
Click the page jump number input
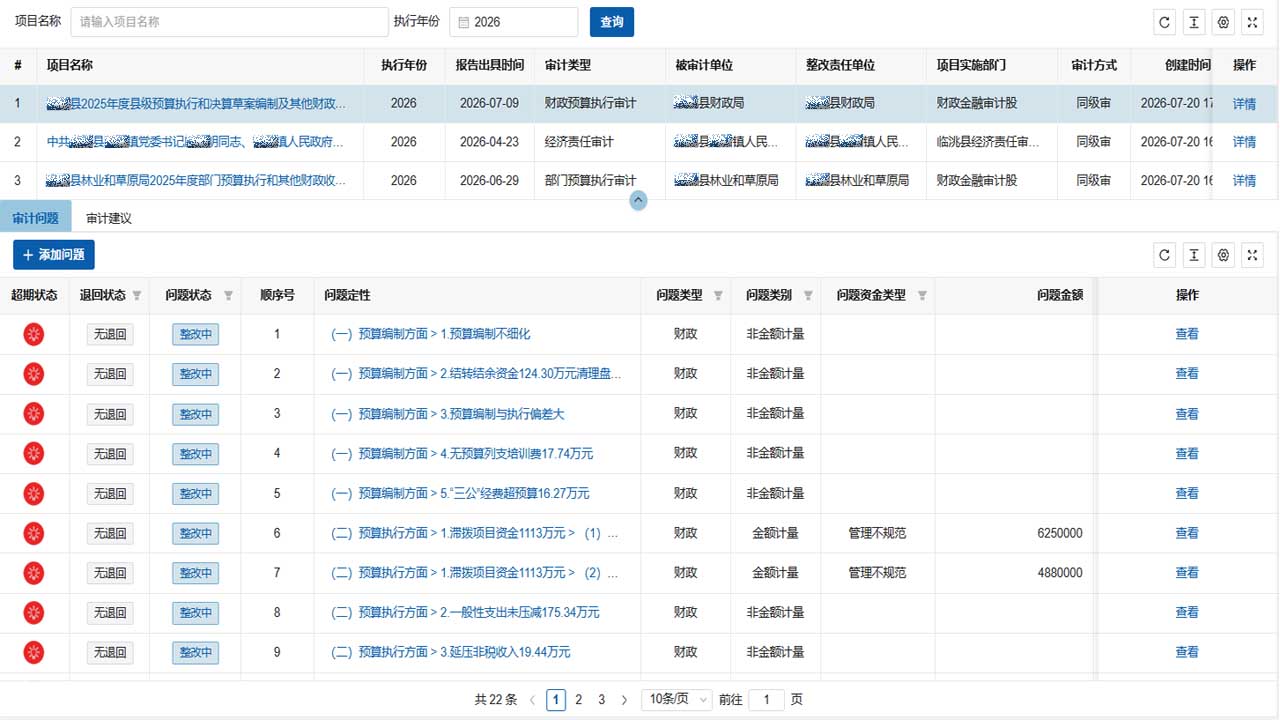point(766,700)
